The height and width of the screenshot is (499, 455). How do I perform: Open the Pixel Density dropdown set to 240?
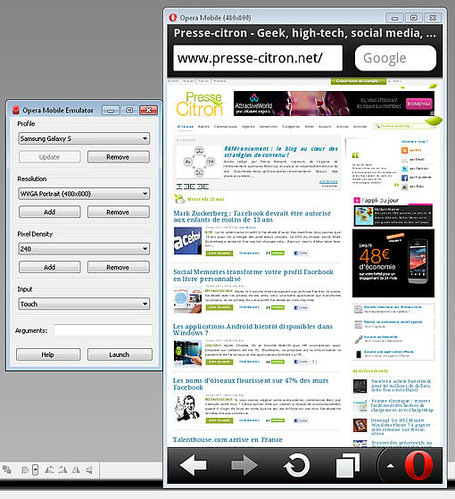(x=84, y=249)
